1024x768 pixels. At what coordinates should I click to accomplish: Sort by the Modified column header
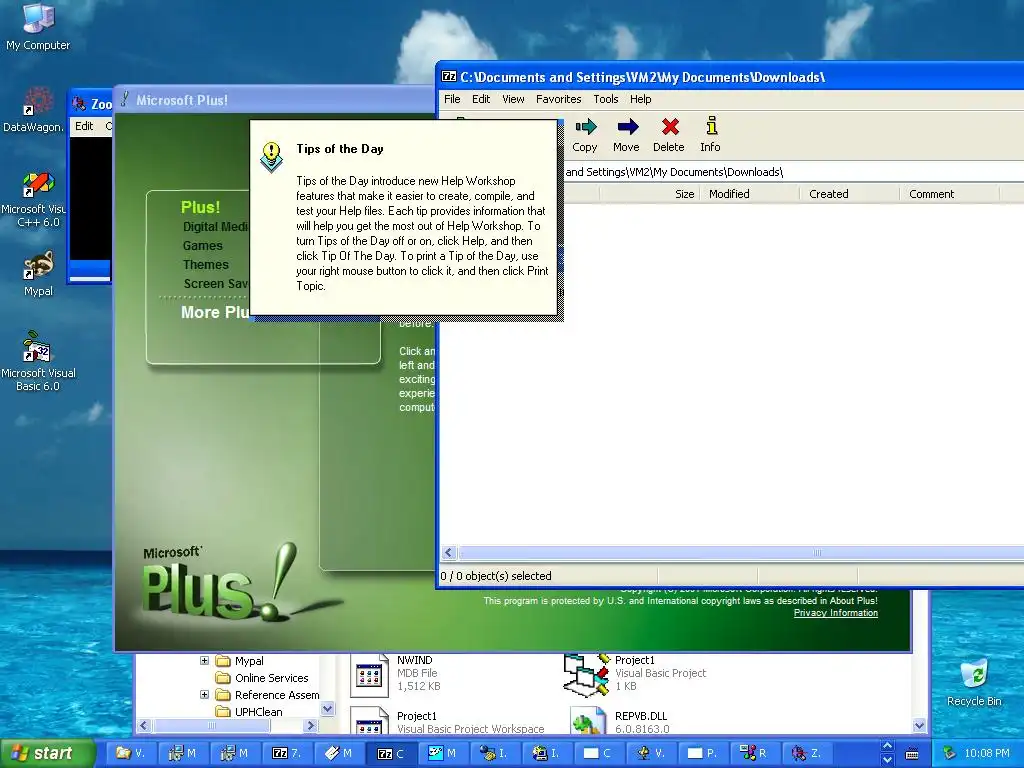749,194
